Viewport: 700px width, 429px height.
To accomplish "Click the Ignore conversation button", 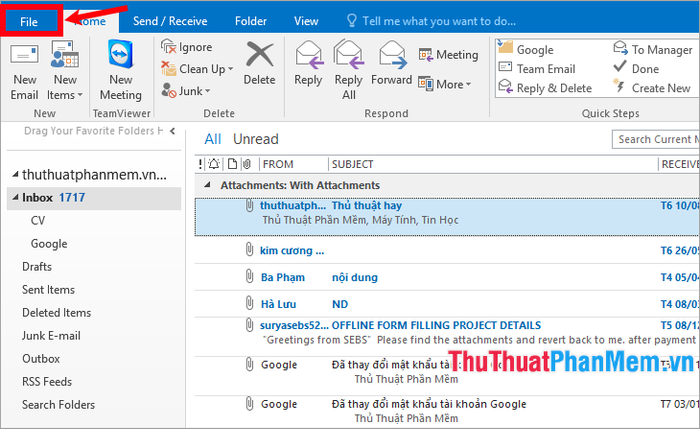I will (187, 47).
